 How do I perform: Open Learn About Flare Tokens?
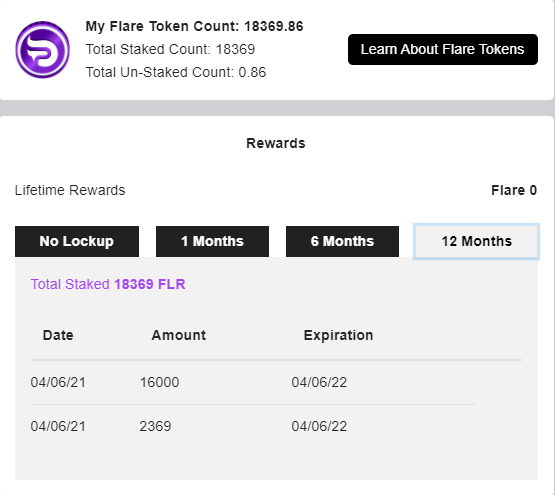[x=443, y=50]
